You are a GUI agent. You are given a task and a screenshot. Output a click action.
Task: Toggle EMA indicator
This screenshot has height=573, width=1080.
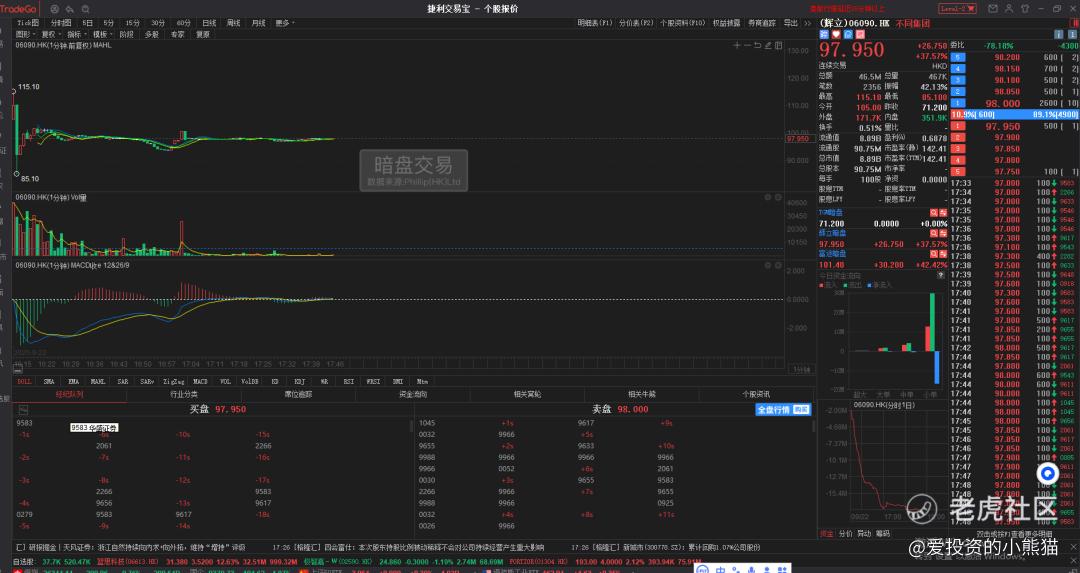tap(73, 381)
